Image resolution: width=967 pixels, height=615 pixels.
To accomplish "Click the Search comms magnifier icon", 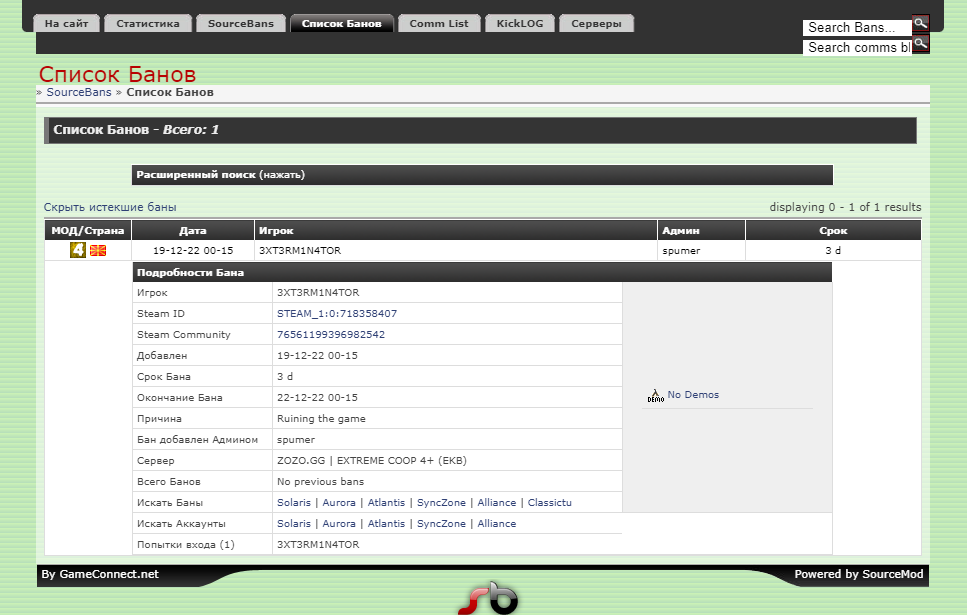I will coord(921,44).
